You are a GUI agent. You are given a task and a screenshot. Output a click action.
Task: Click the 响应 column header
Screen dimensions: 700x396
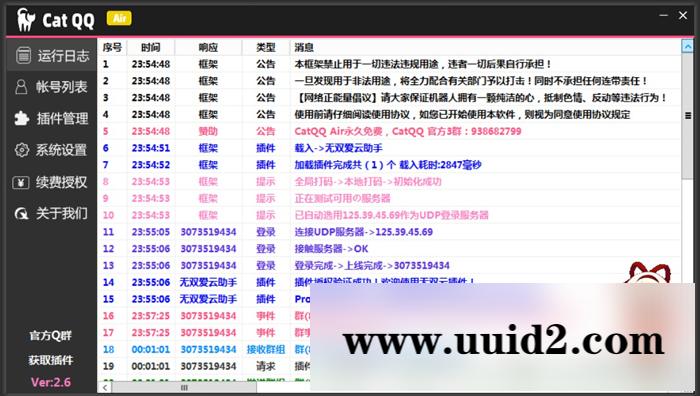click(208, 47)
